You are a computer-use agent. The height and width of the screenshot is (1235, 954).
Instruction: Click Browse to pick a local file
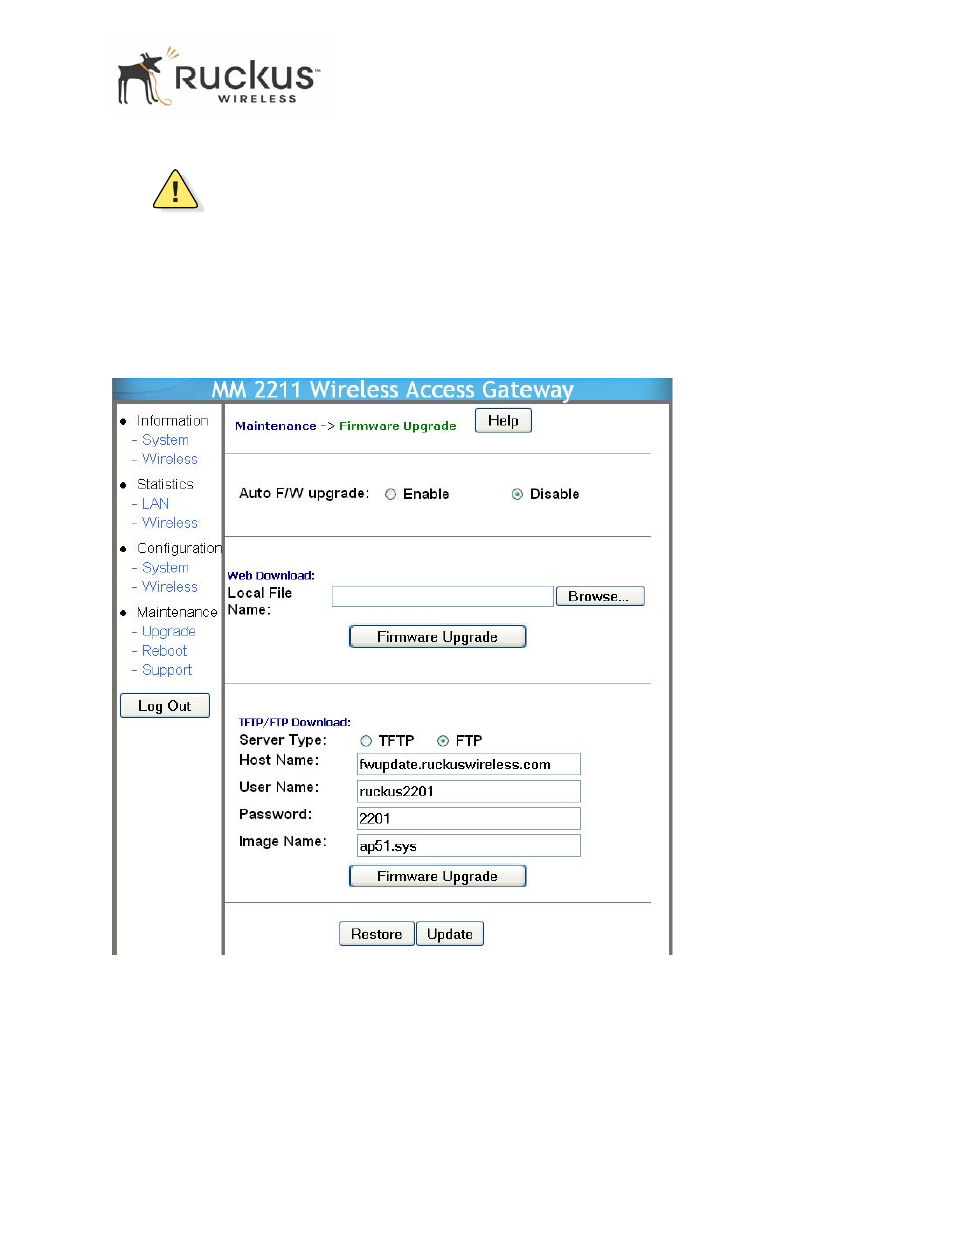[600, 596]
